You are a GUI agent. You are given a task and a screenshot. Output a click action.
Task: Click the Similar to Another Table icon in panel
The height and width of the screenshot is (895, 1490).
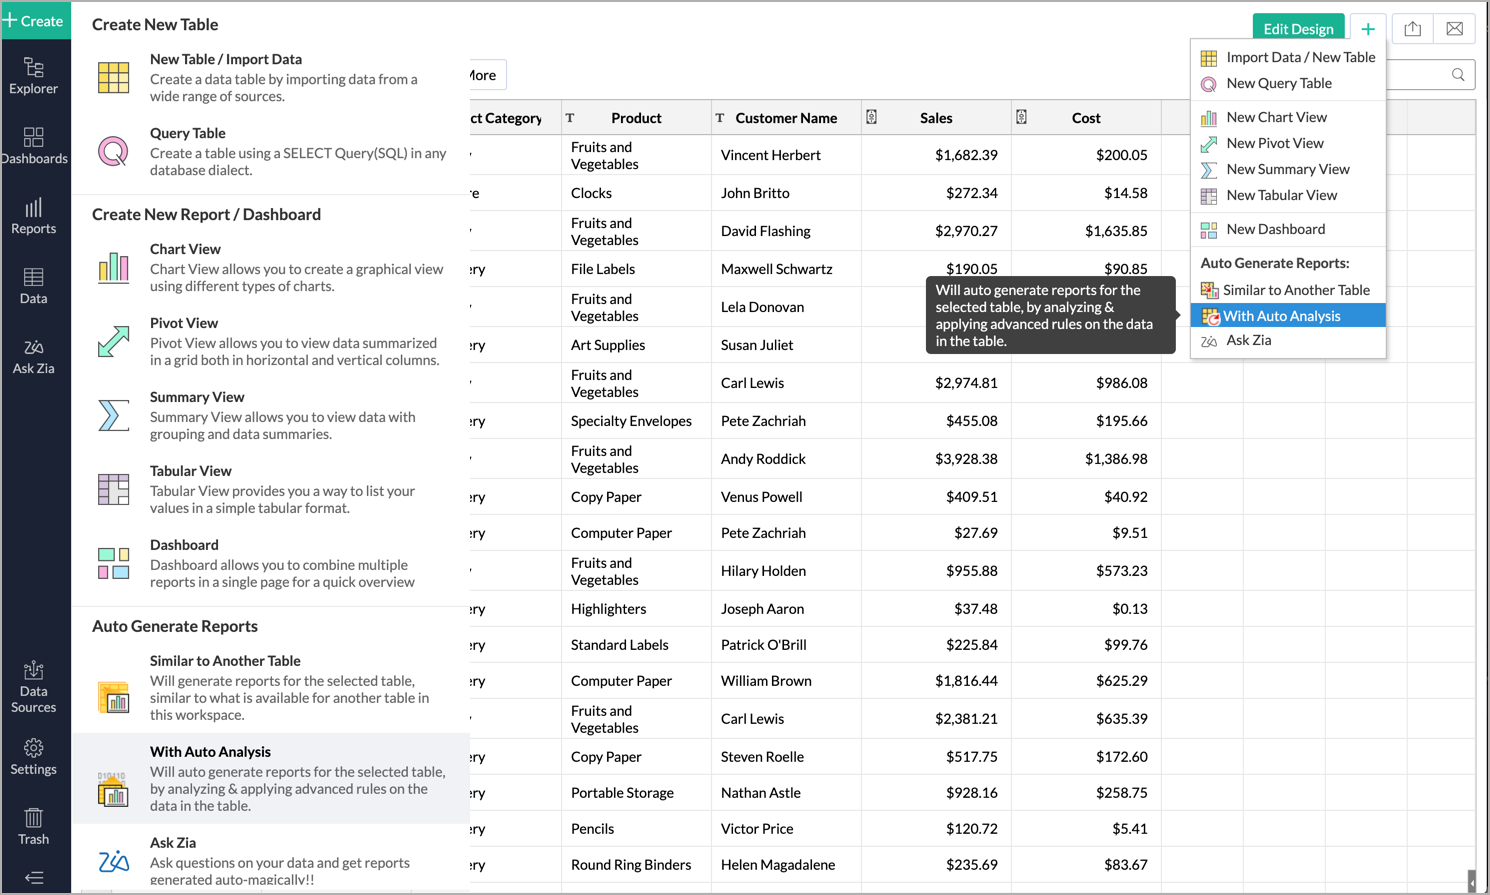pyautogui.click(x=113, y=696)
